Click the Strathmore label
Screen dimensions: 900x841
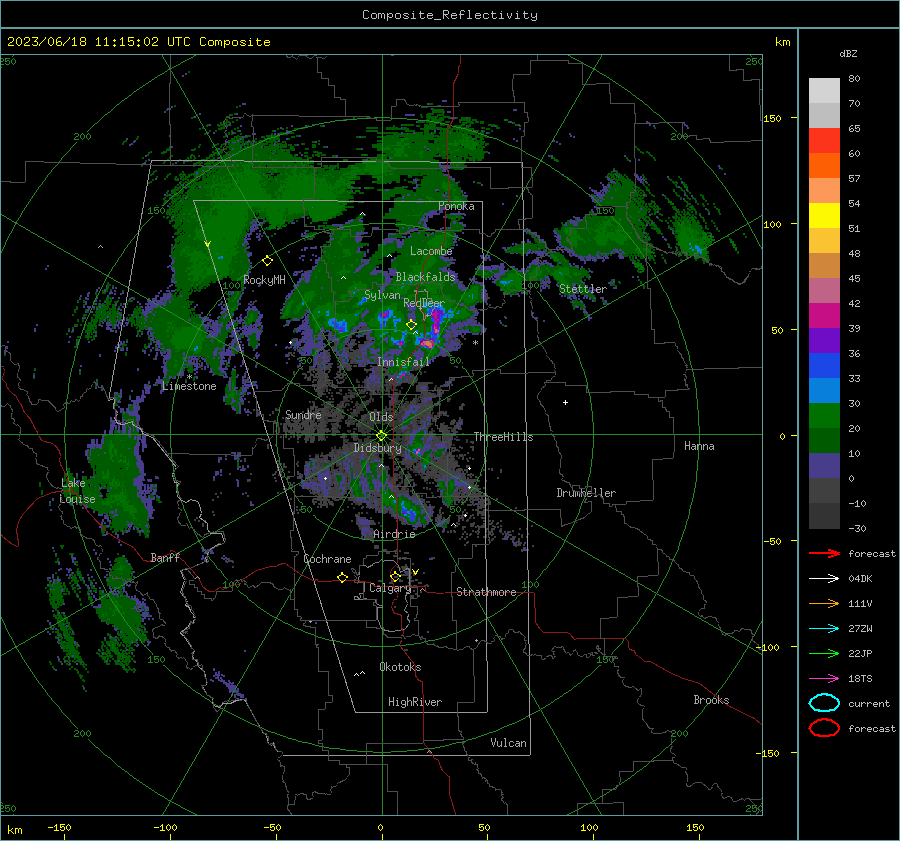click(x=486, y=592)
